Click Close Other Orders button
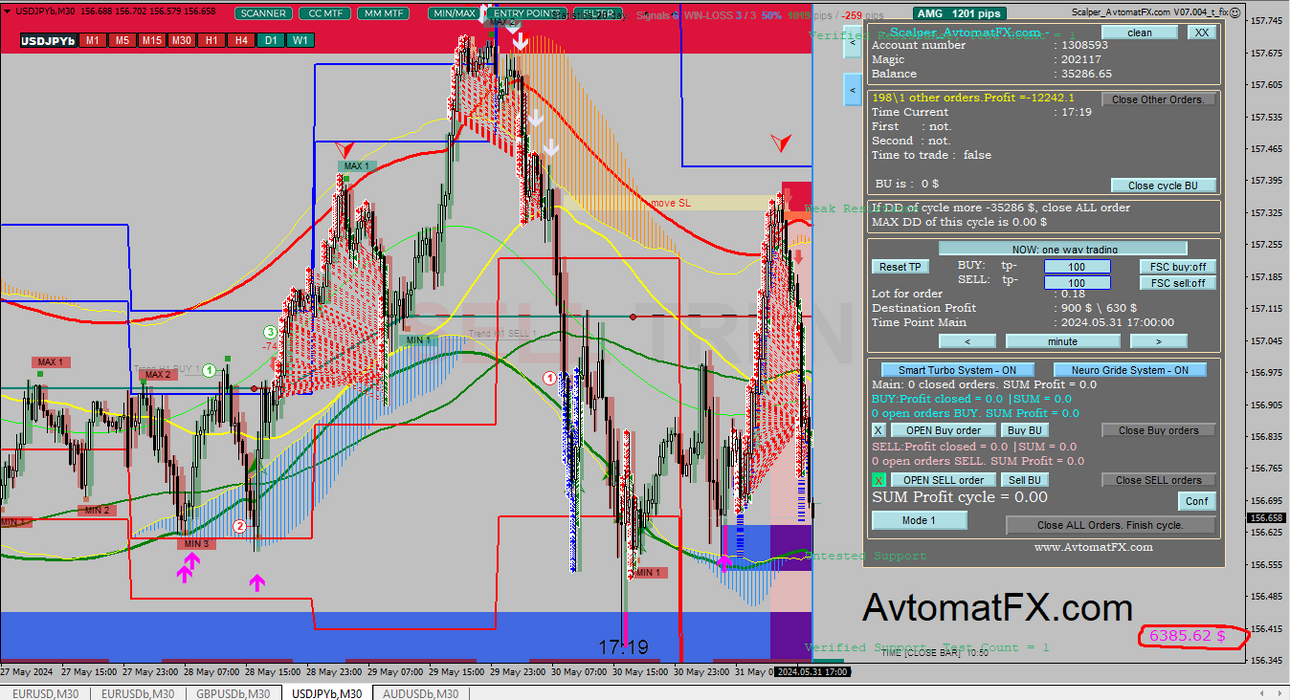1290x700 pixels. coord(1159,99)
